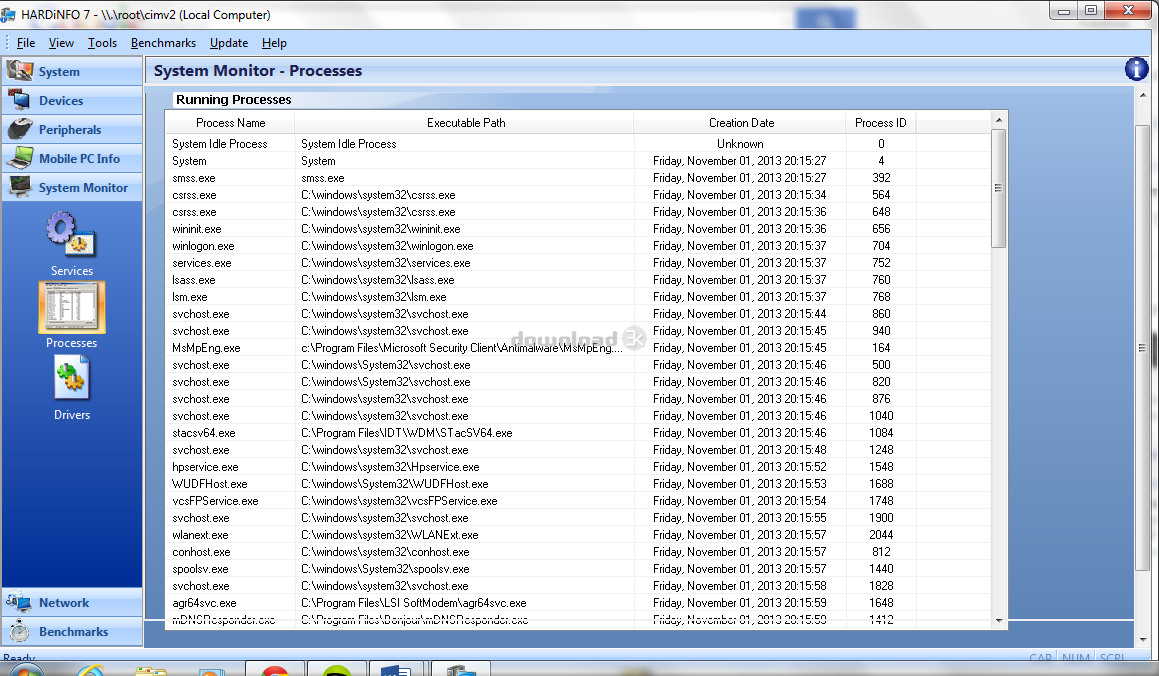
Task: Select MsMpEng.exe in the Process Name column
Action: (206, 348)
